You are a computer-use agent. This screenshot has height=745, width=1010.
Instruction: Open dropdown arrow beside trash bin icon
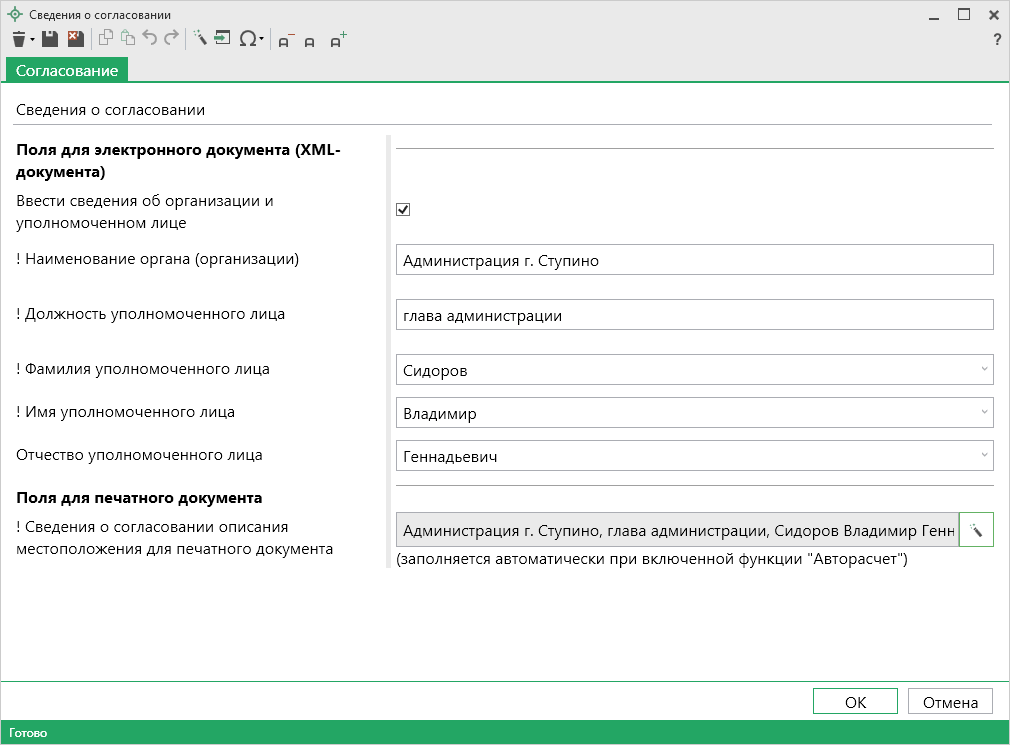pyautogui.click(x=33, y=40)
